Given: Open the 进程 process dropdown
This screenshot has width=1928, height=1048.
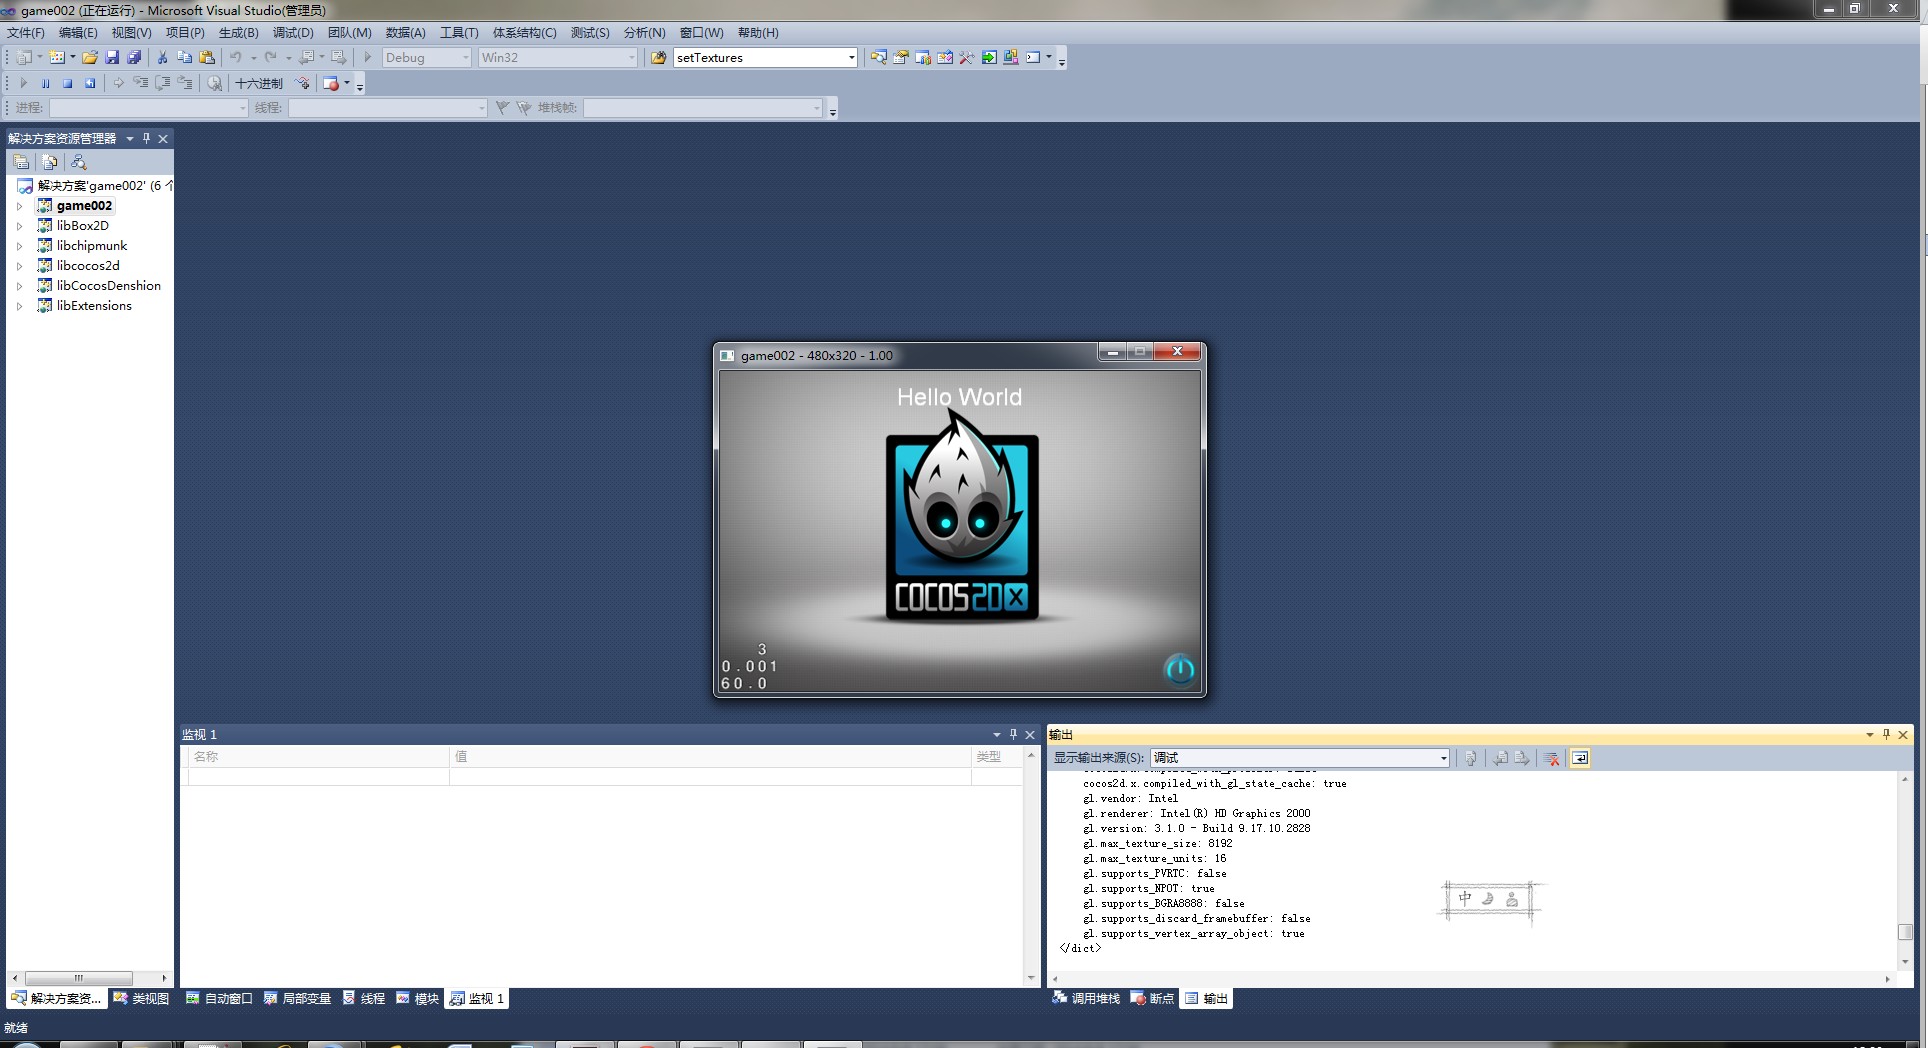Looking at the screenshot, I should (x=242, y=108).
